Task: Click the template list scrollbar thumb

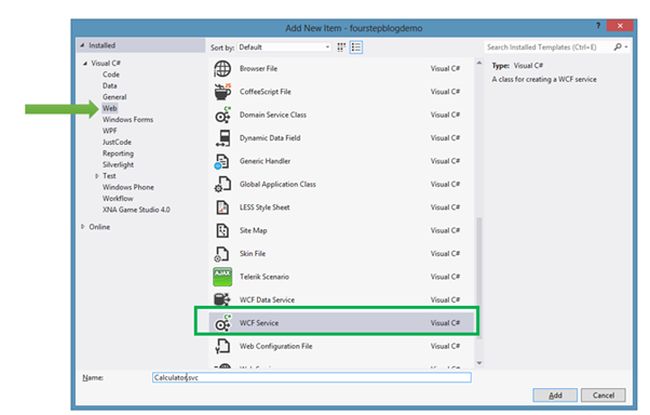Action: (x=479, y=278)
